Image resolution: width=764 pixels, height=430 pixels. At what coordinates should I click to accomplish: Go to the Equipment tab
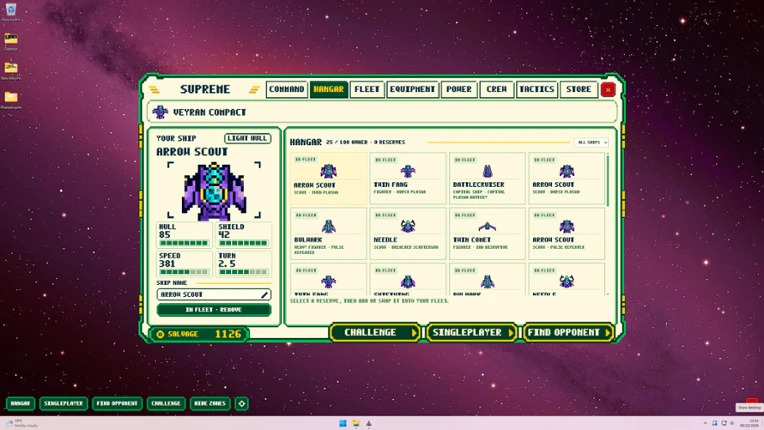(x=412, y=90)
